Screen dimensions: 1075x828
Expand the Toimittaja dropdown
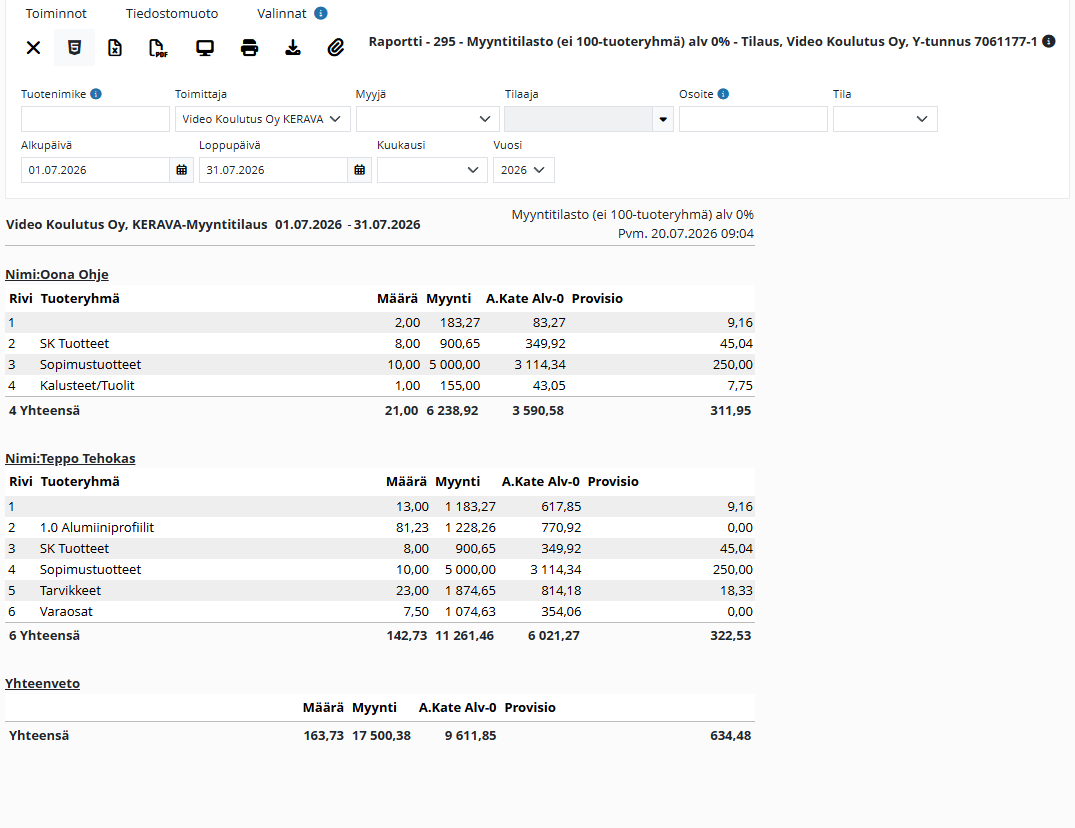263,119
